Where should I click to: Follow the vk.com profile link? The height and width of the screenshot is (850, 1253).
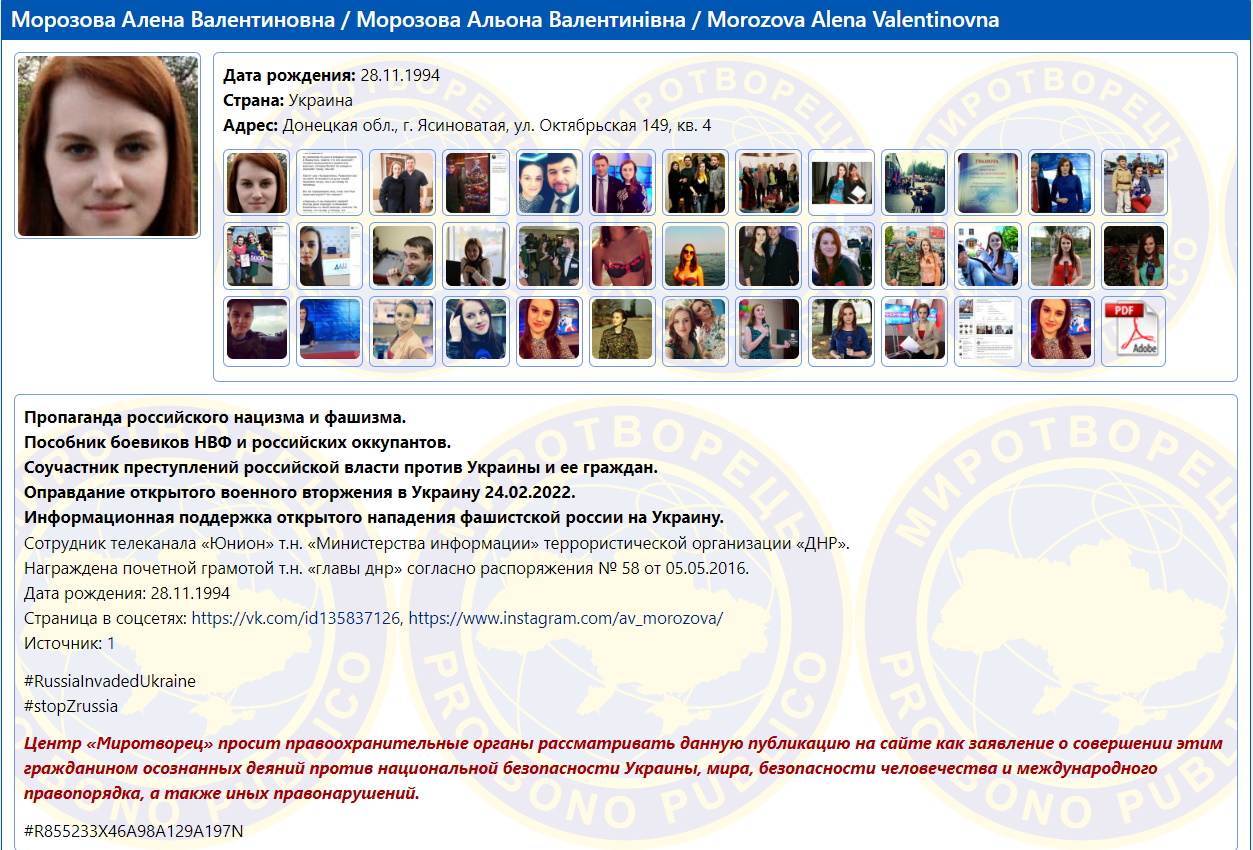296,618
